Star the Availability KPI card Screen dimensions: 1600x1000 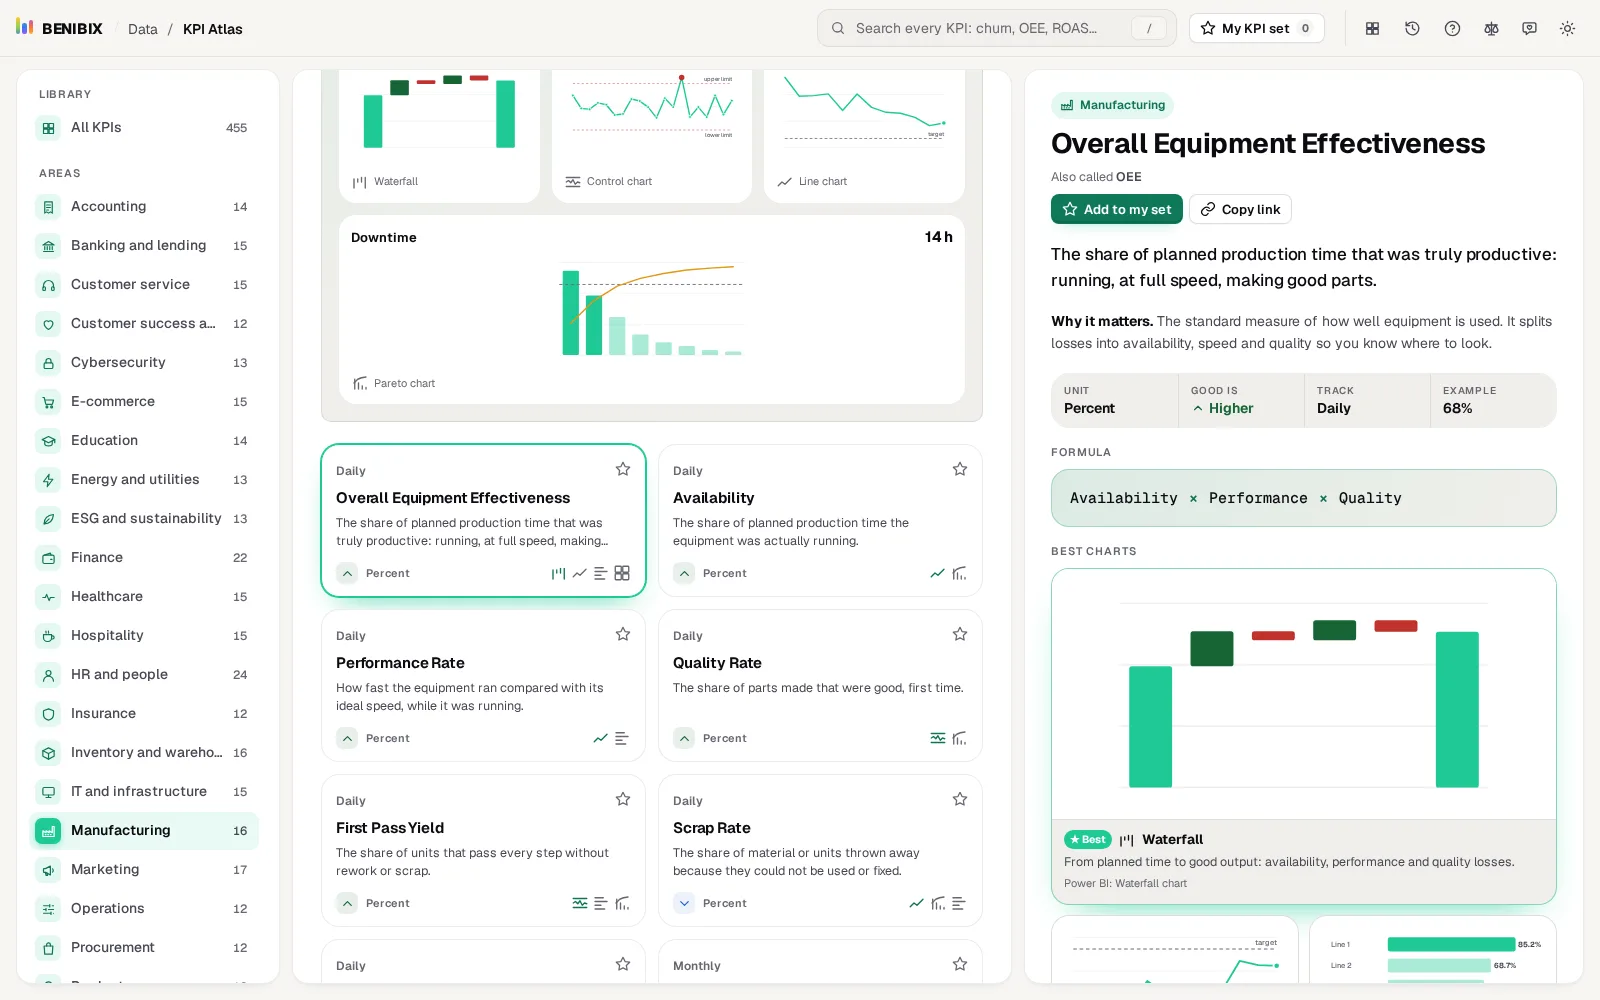tap(960, 469)
